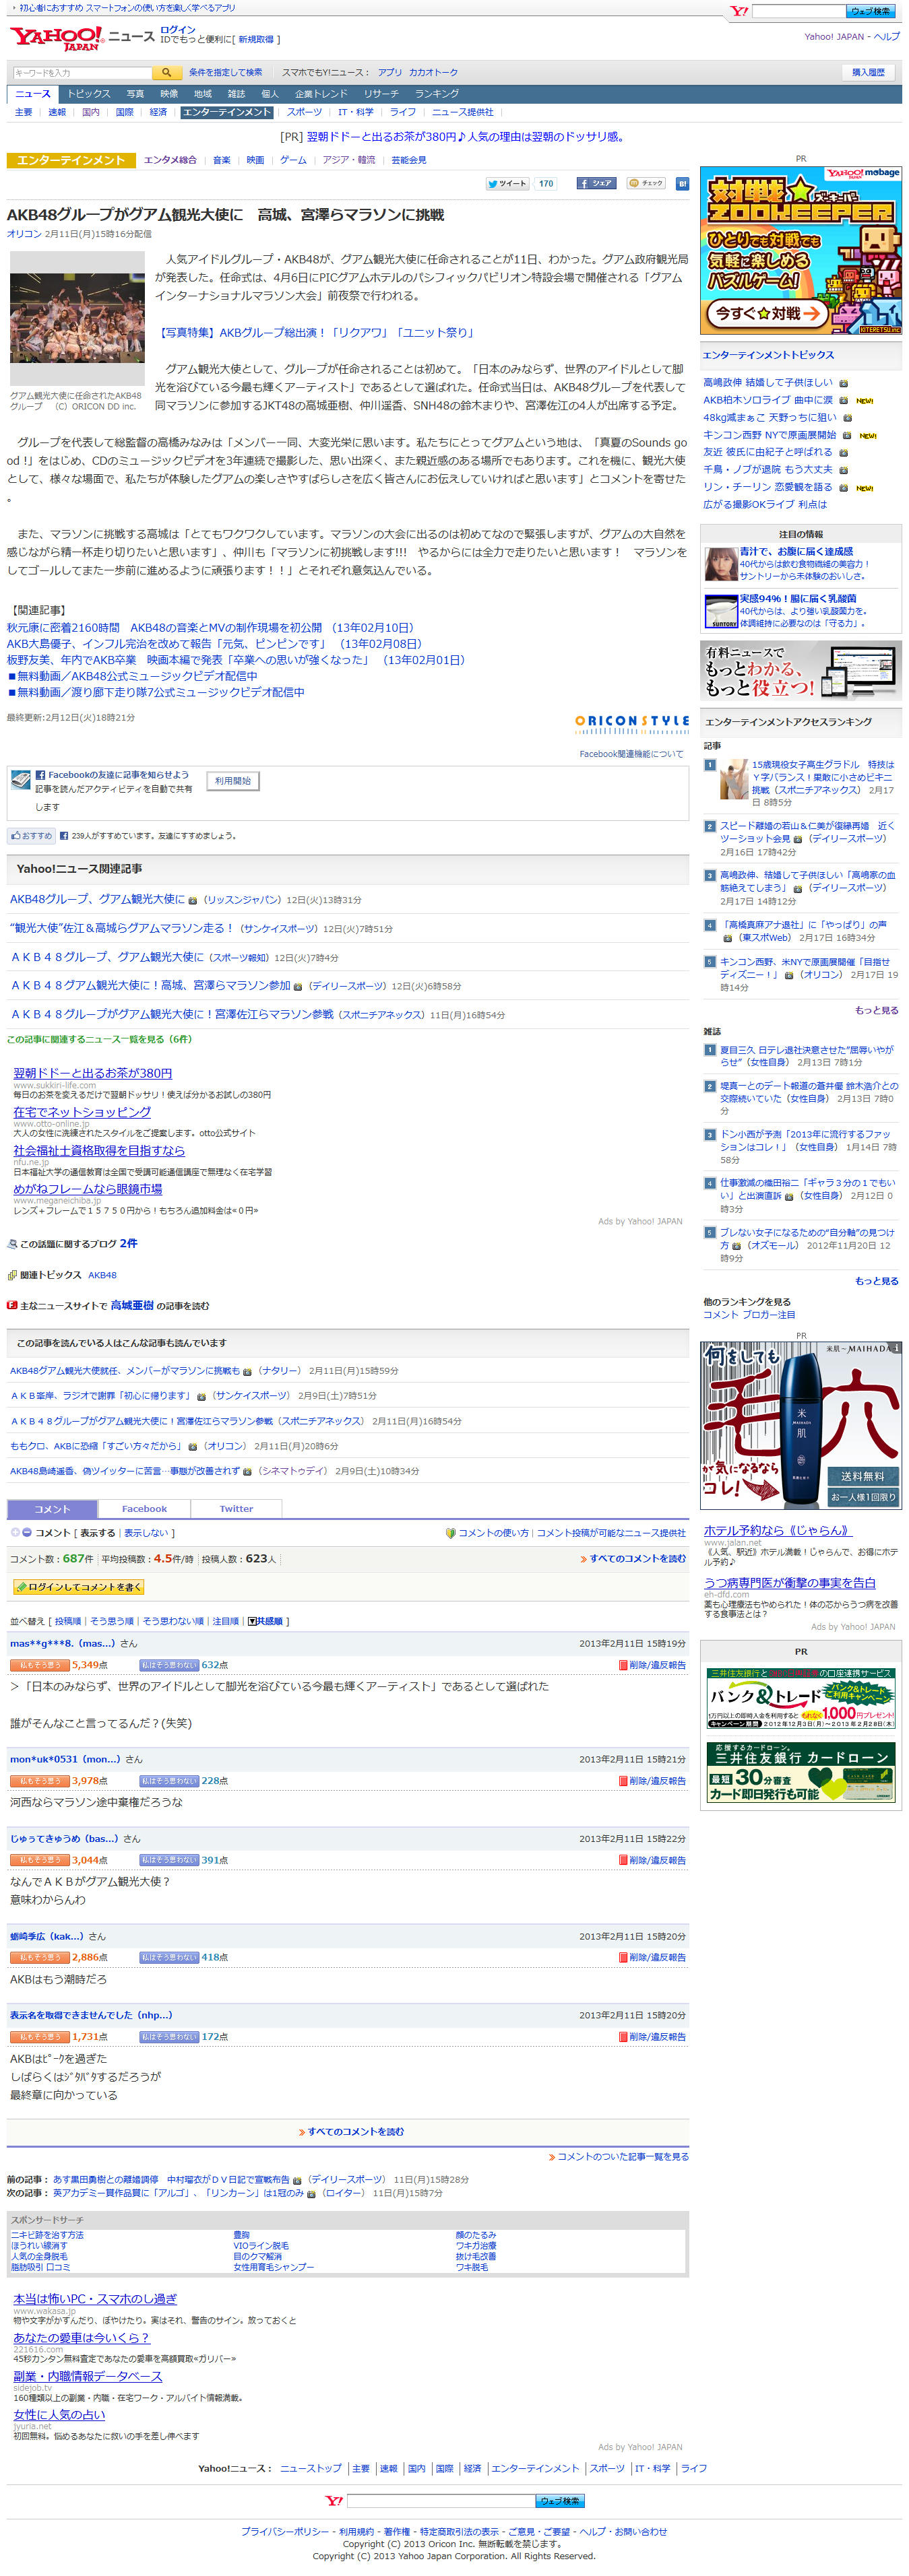Screen dimensions: 909x2576
Task: Click the Hatena B! bookmark icon
Action: 683,183
